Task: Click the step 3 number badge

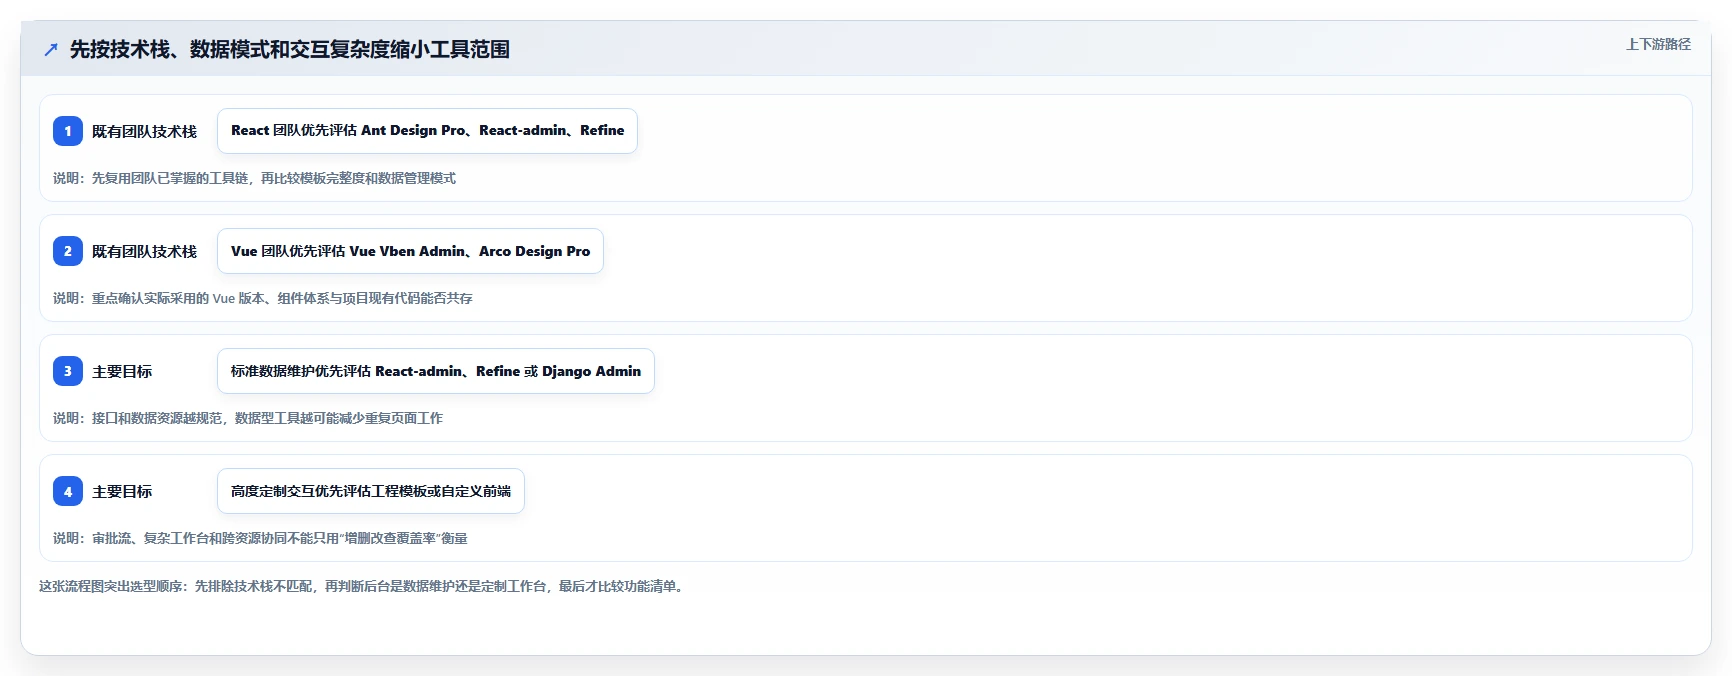Action: click(68, 371)
